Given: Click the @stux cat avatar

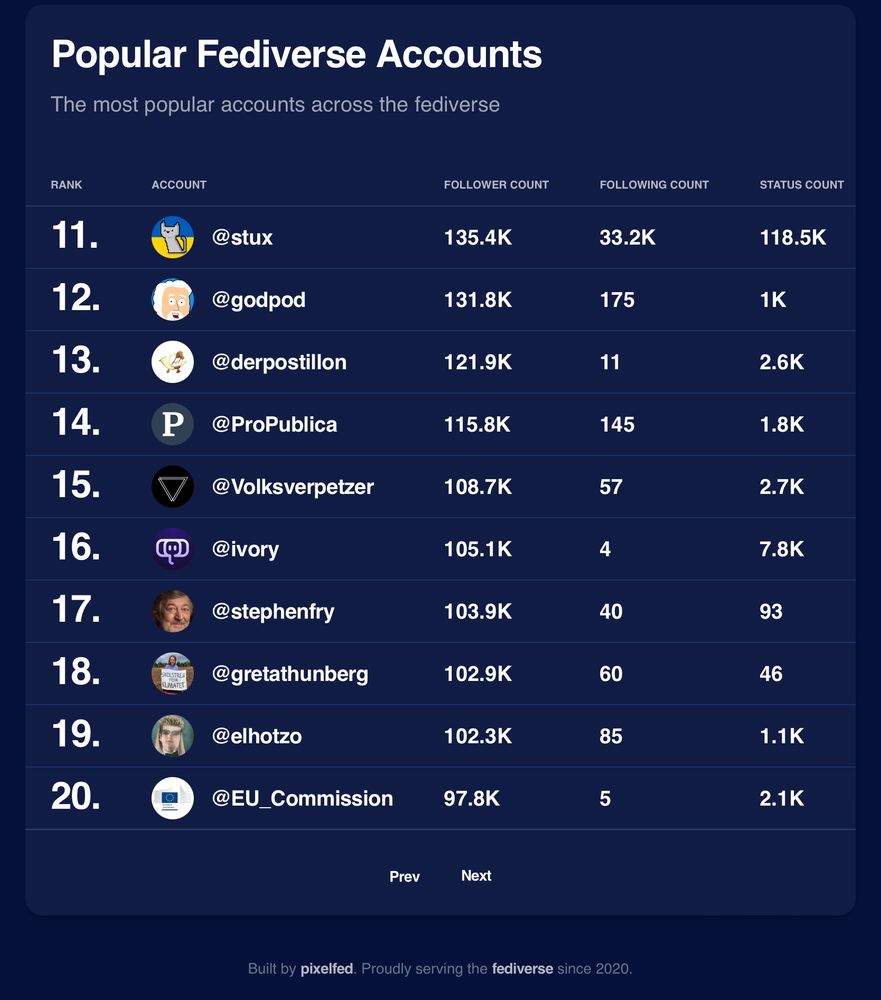Looking at the screenshot, I should (172, 237).
